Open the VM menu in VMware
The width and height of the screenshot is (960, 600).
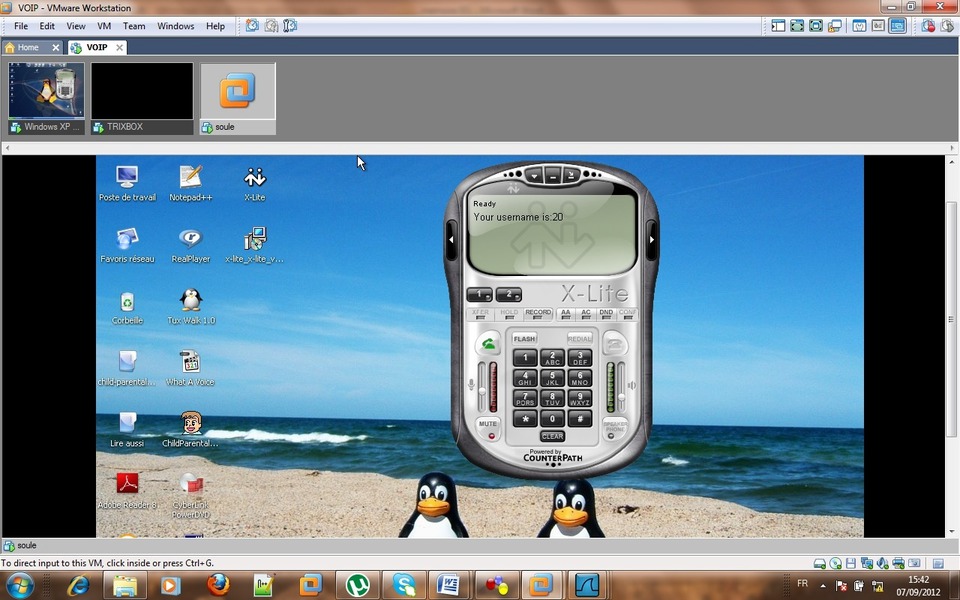[x=104, y=26]
